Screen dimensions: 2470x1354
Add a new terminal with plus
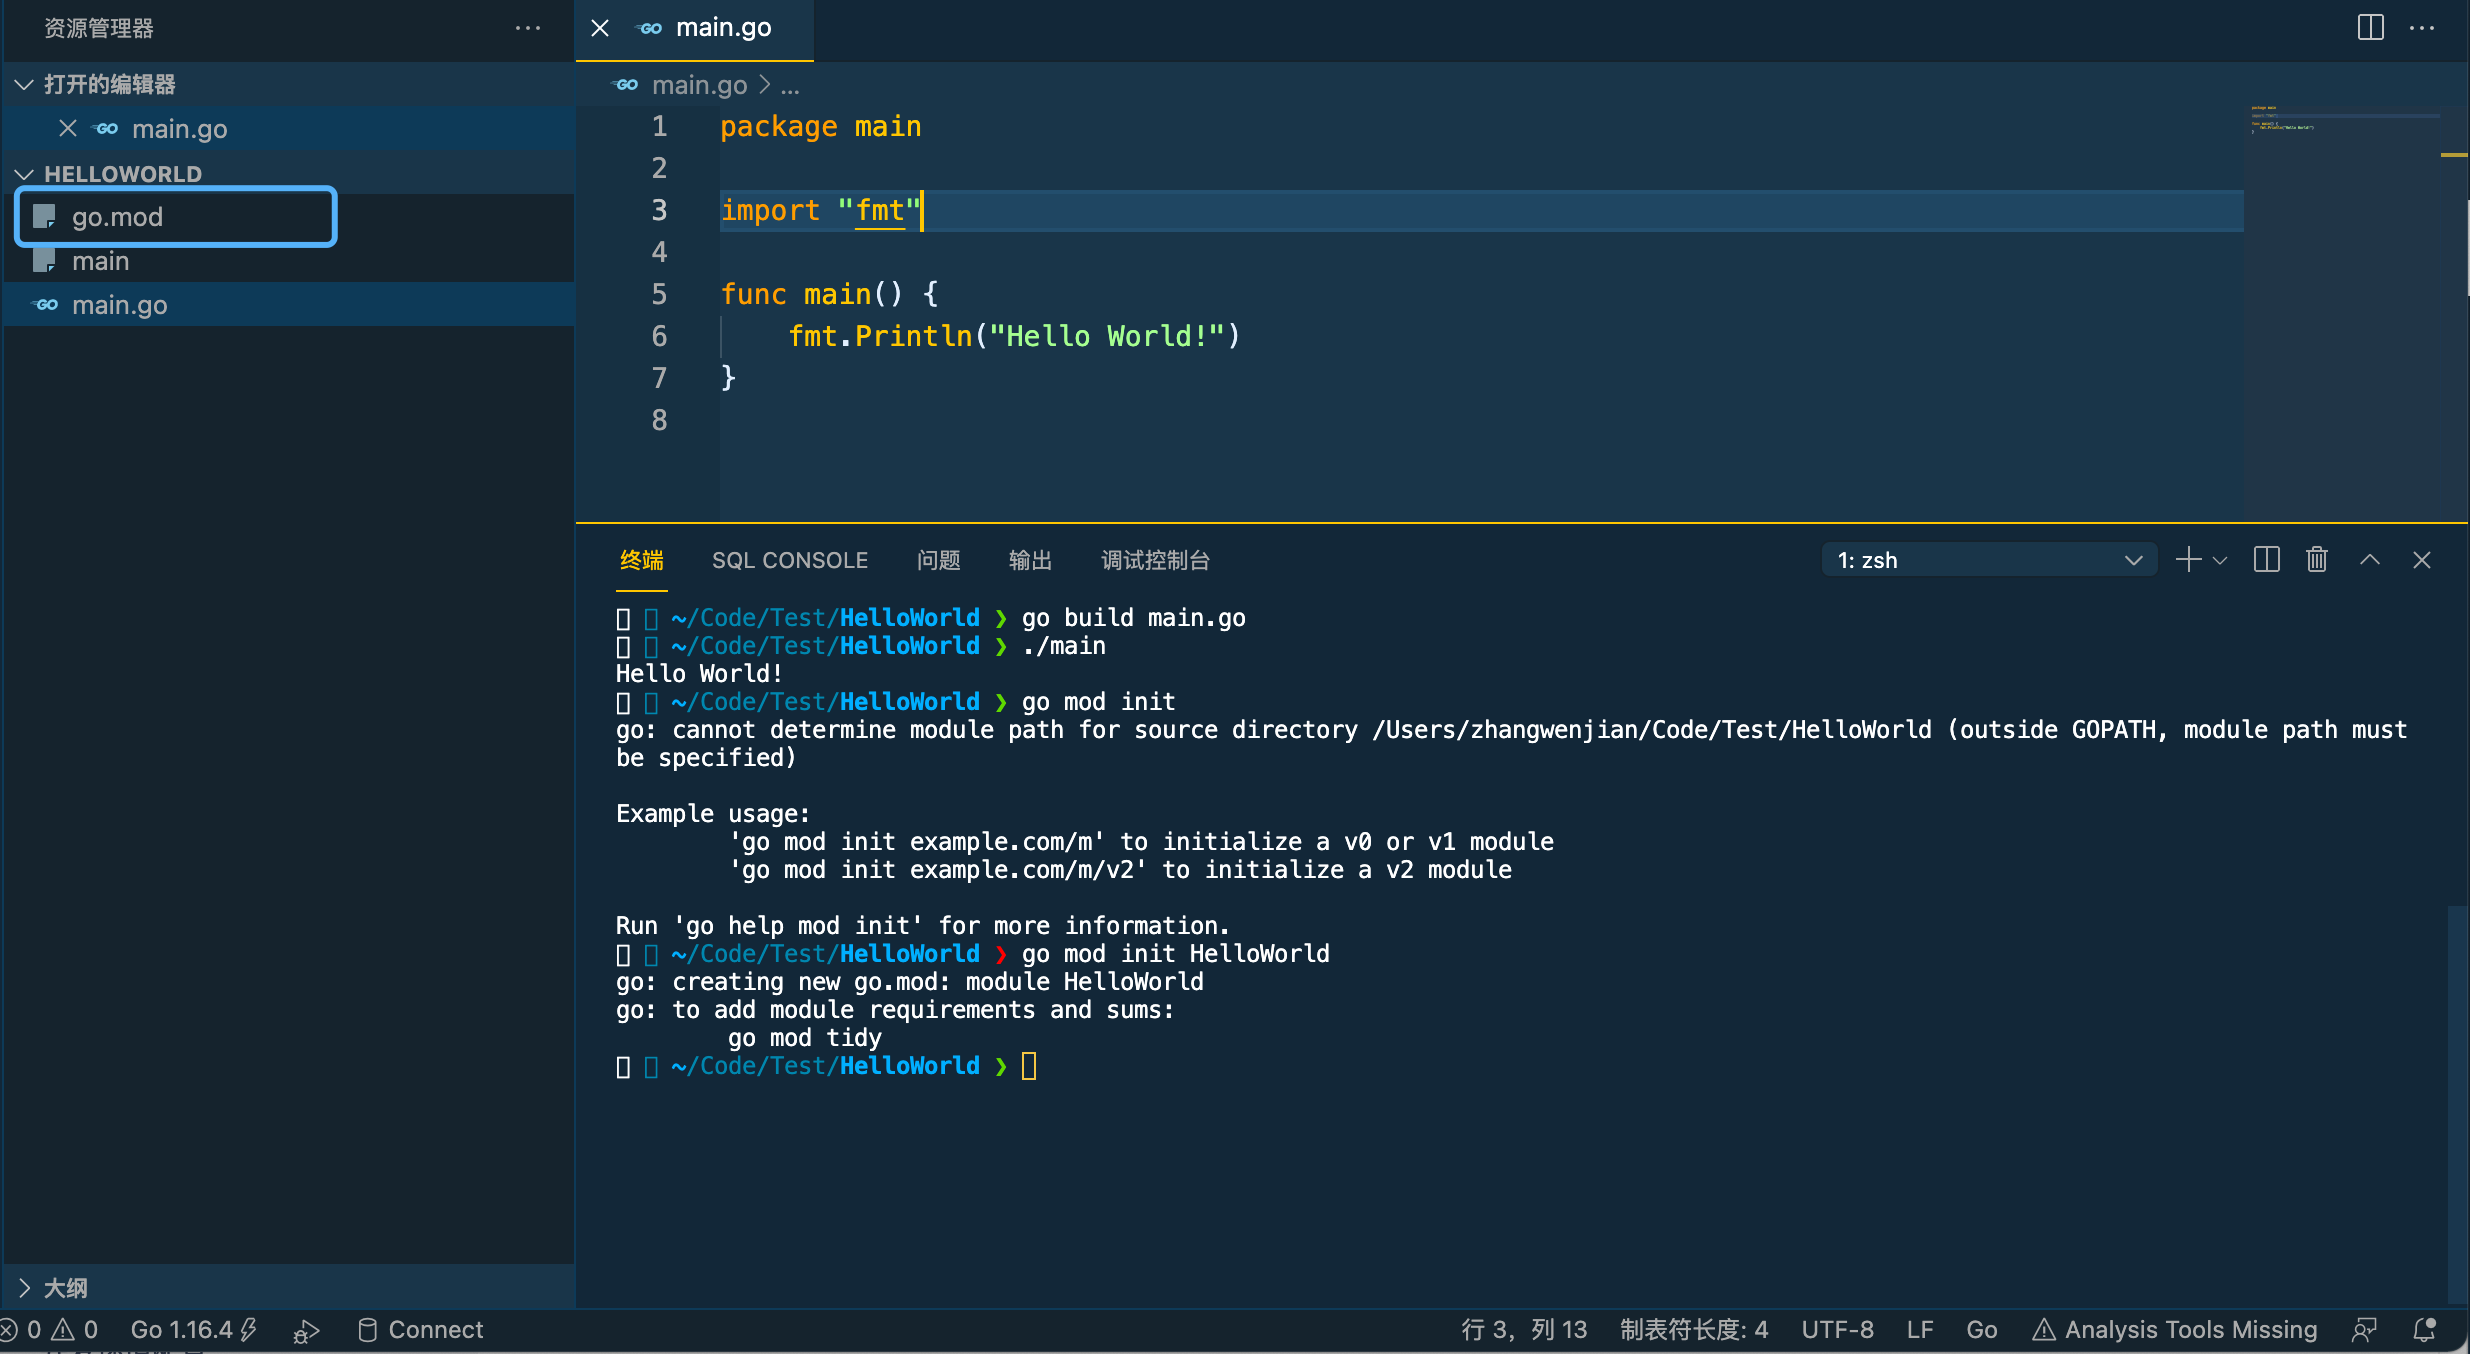pyautogui.click(x=2188, y=560)
